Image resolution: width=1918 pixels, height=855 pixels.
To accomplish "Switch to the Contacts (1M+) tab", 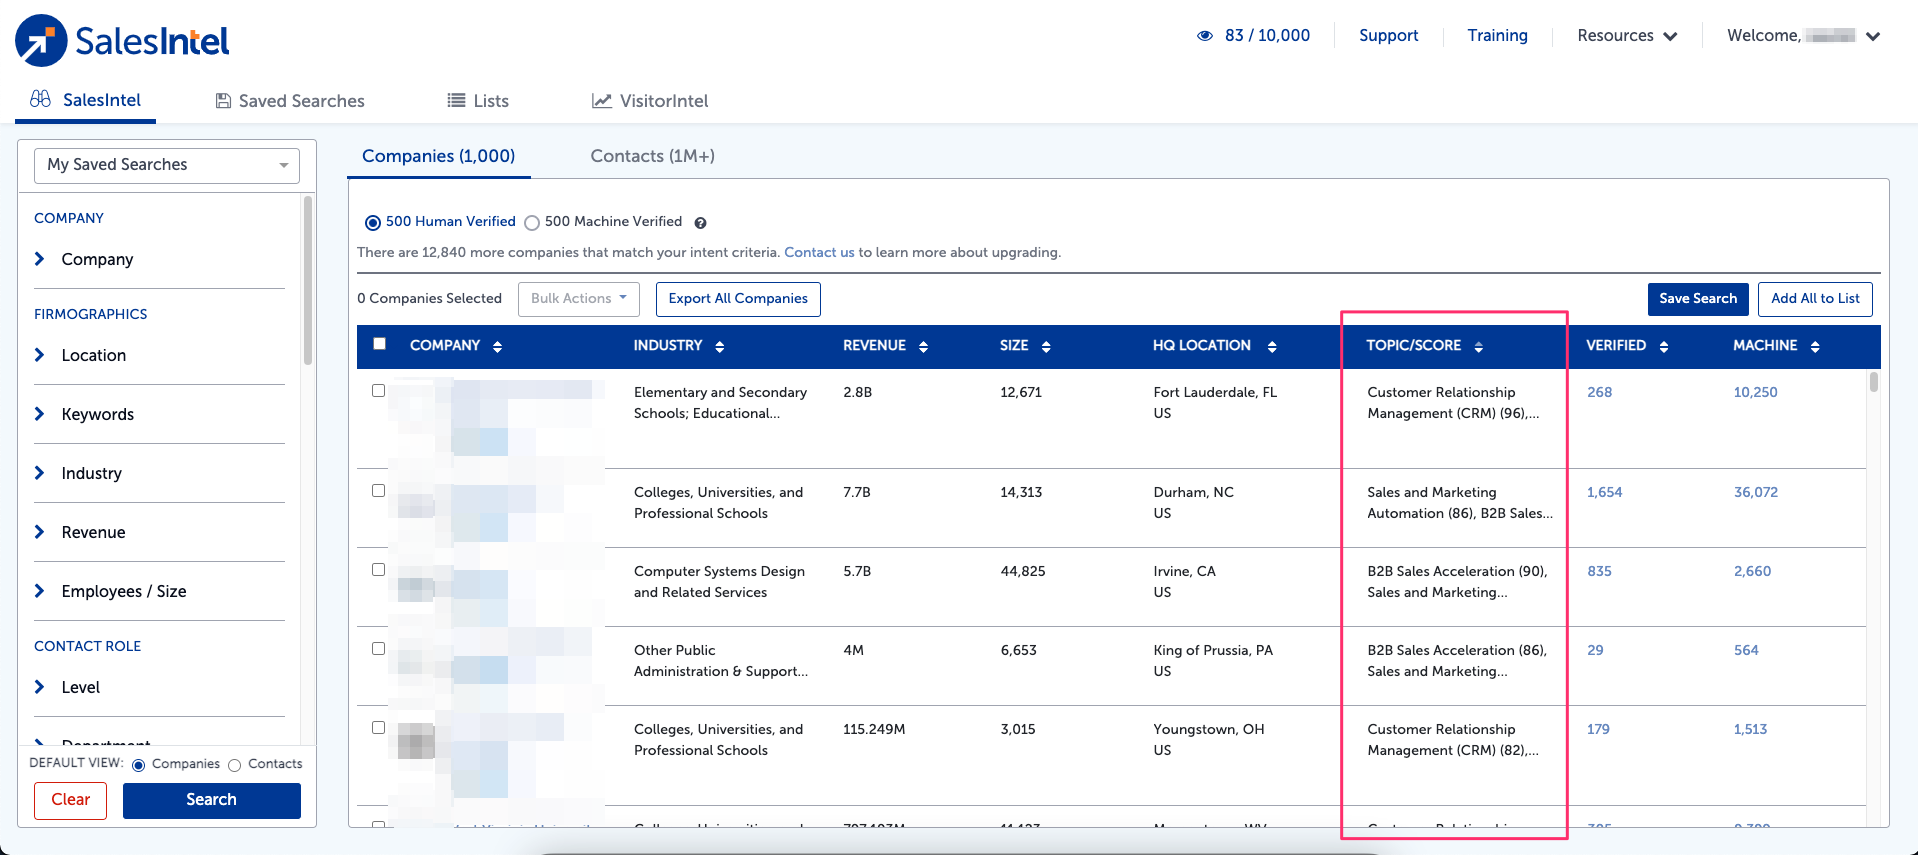I will tap(652, 156).
